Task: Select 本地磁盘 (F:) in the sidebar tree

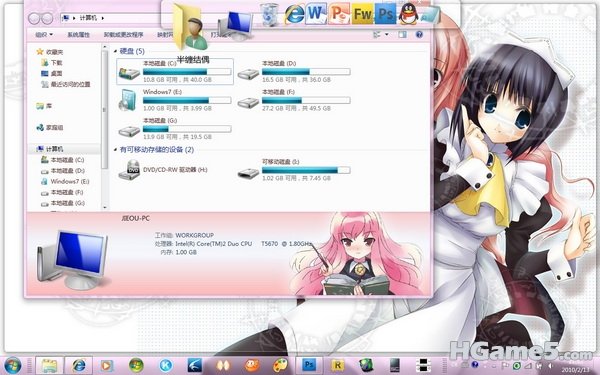Action: click(x=62, y=192)
